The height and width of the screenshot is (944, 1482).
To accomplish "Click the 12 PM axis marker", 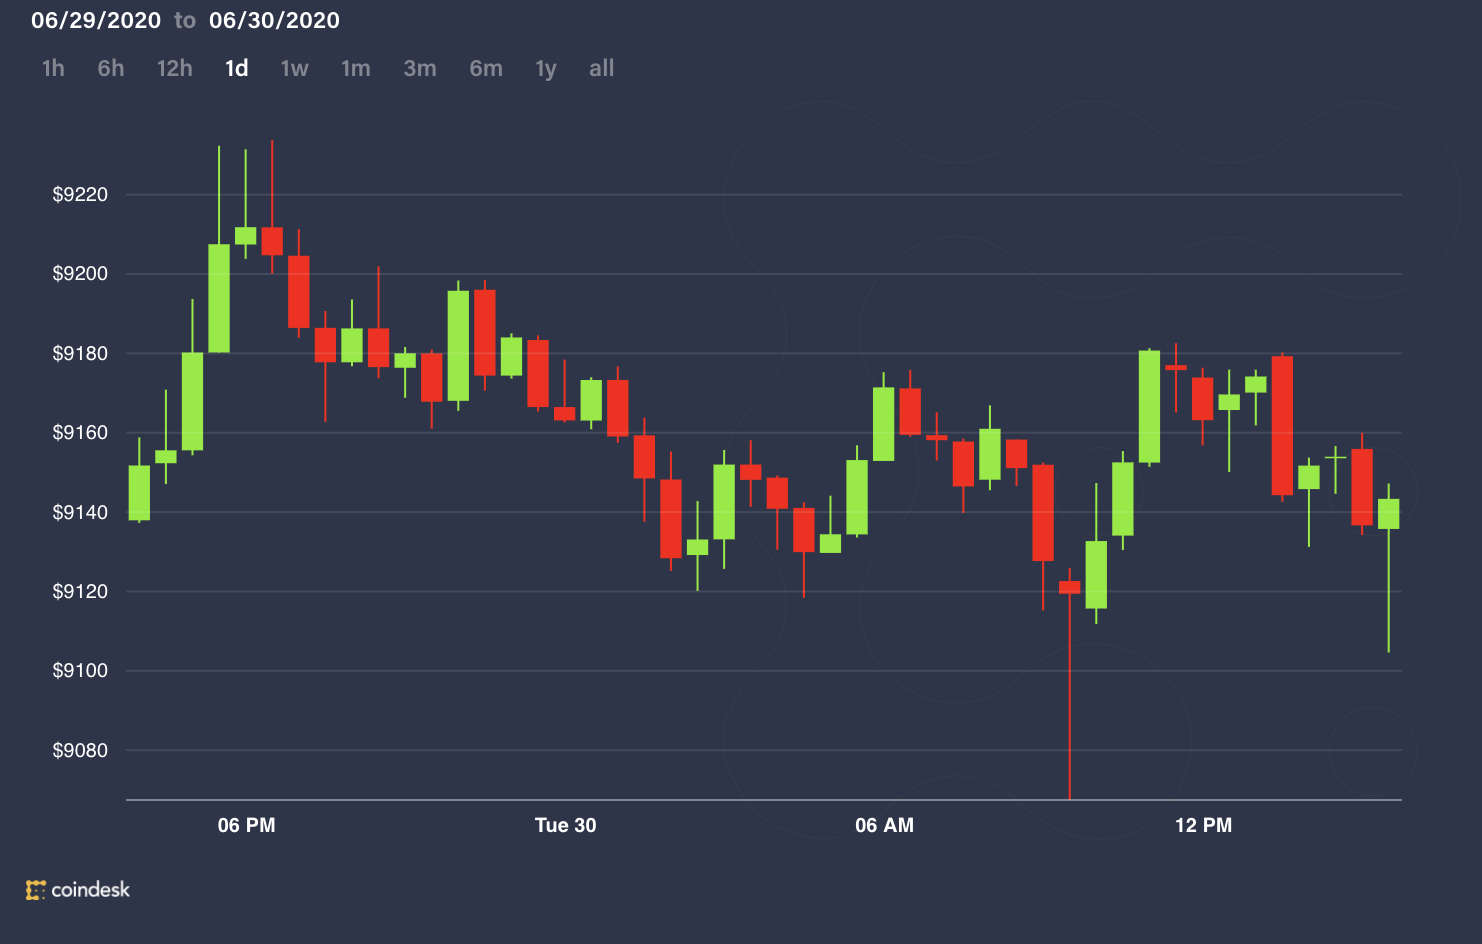I will tap(1203, 825).
